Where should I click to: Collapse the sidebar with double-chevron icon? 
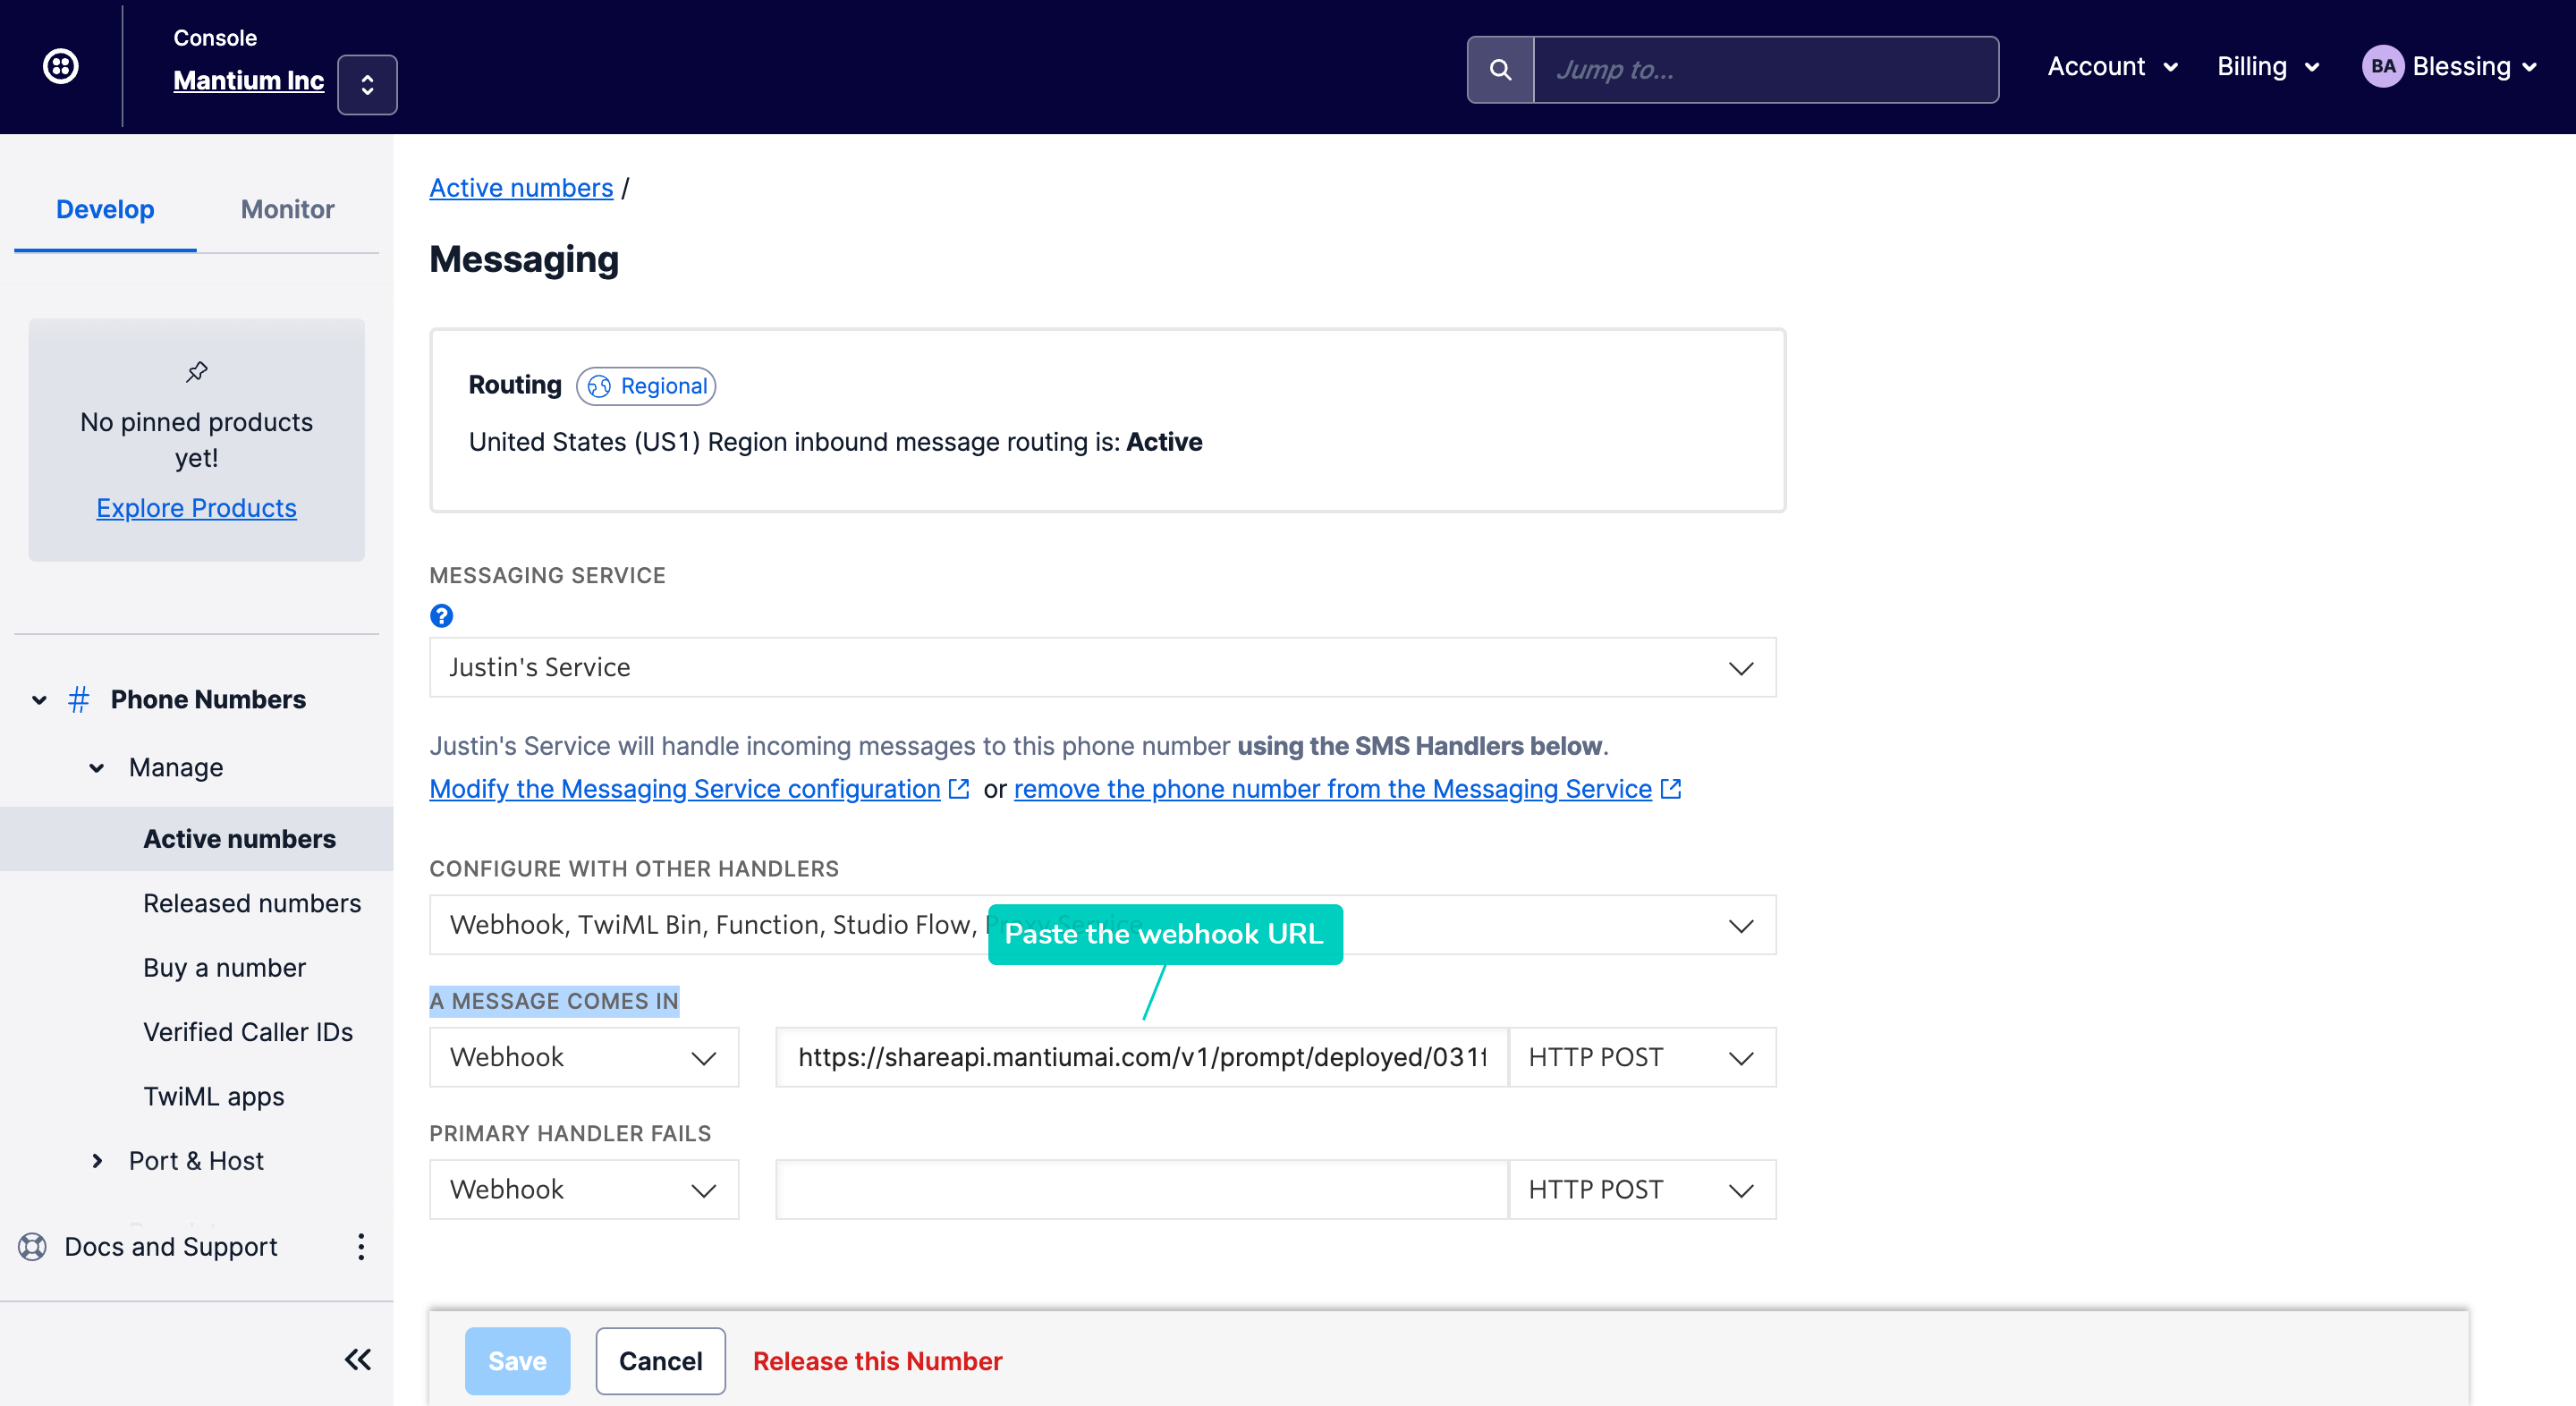pos(357,1359)
